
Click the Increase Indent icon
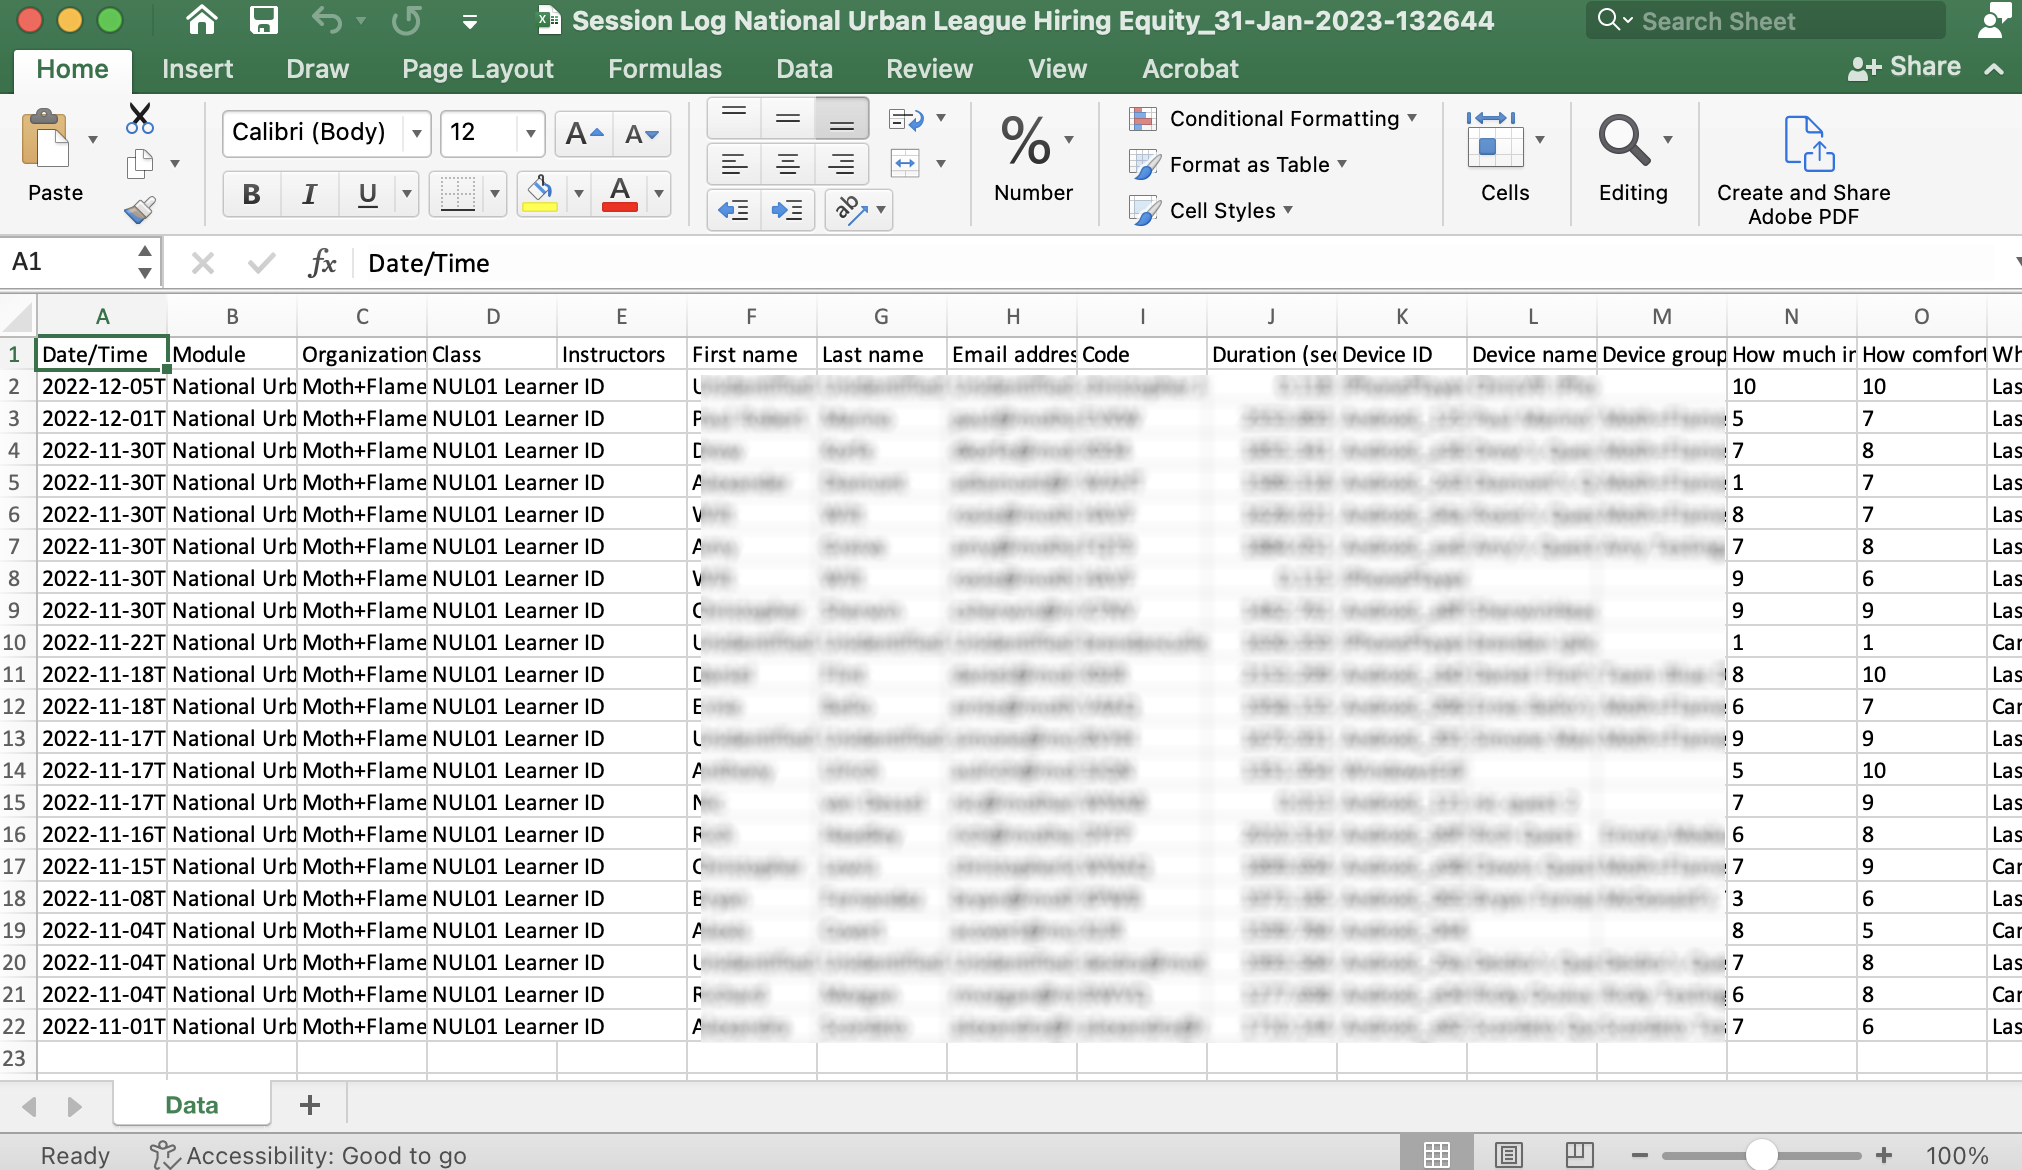pyautogui.click(x=787, y=210)
